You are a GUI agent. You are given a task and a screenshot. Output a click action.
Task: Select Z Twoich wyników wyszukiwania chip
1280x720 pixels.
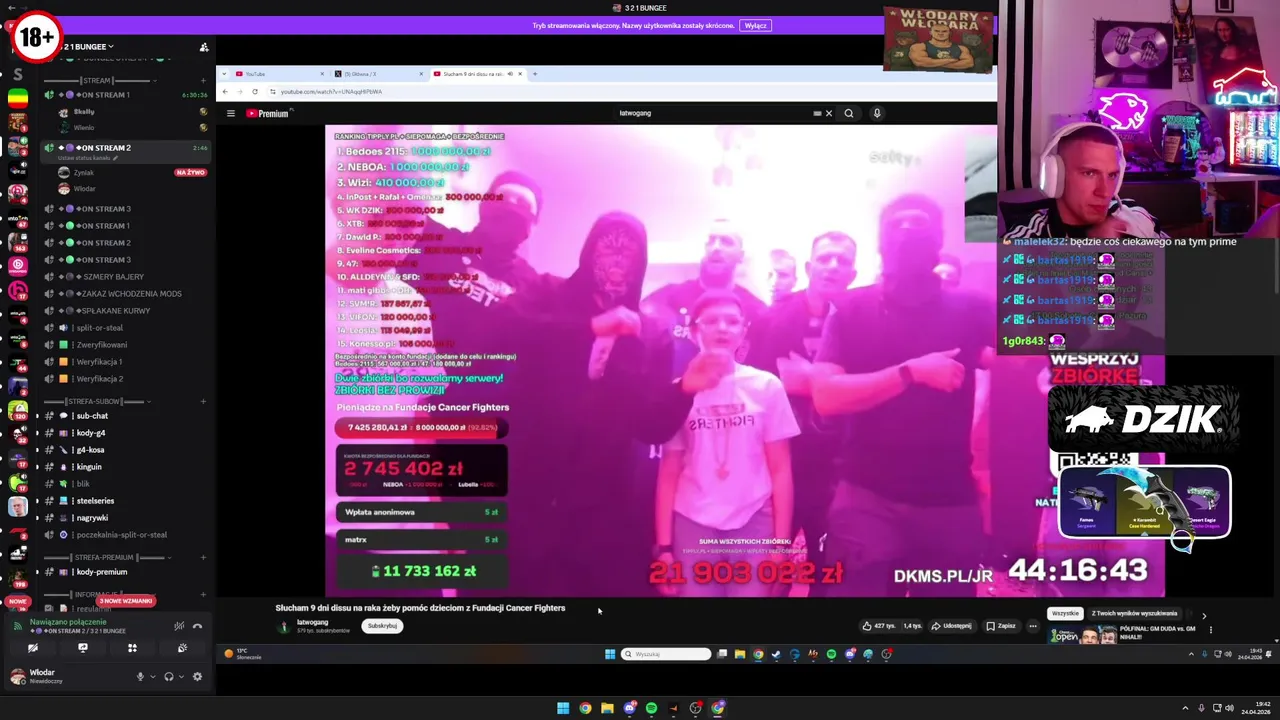coord(1134,614)
